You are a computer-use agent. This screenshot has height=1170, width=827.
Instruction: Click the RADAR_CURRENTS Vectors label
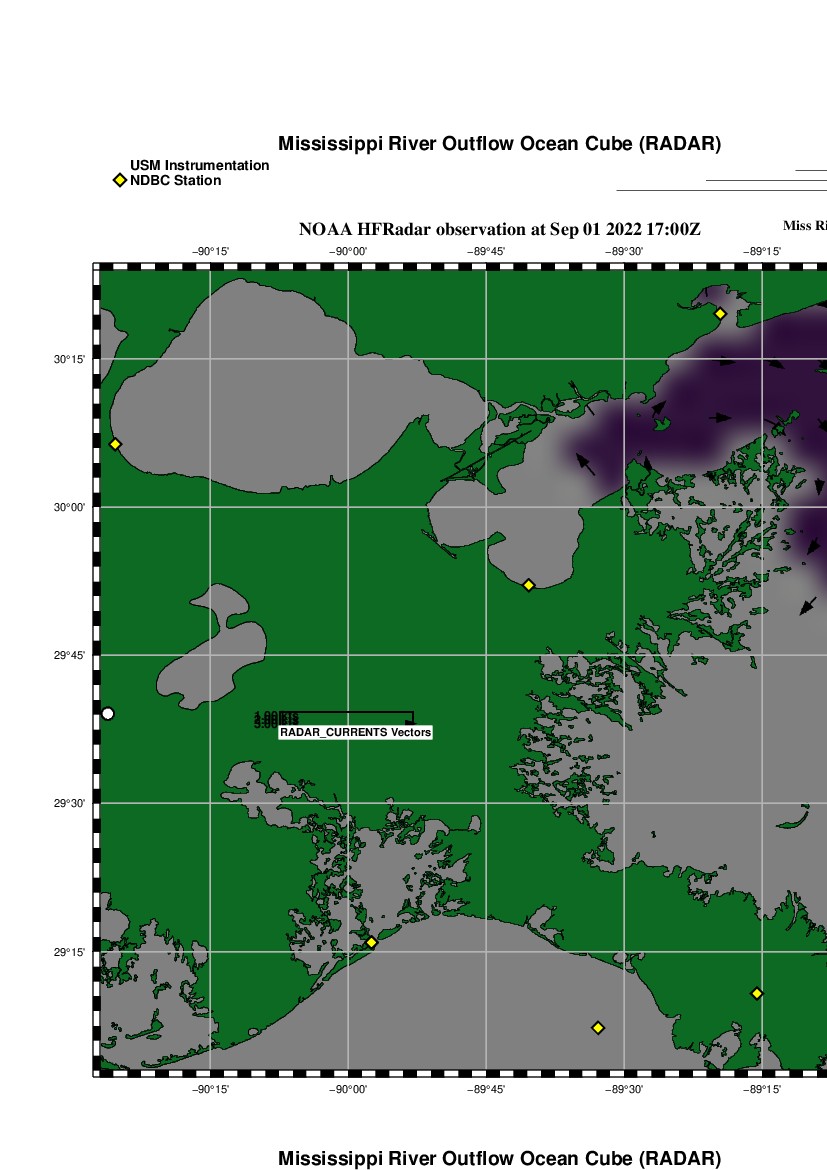tap(355, 733)
